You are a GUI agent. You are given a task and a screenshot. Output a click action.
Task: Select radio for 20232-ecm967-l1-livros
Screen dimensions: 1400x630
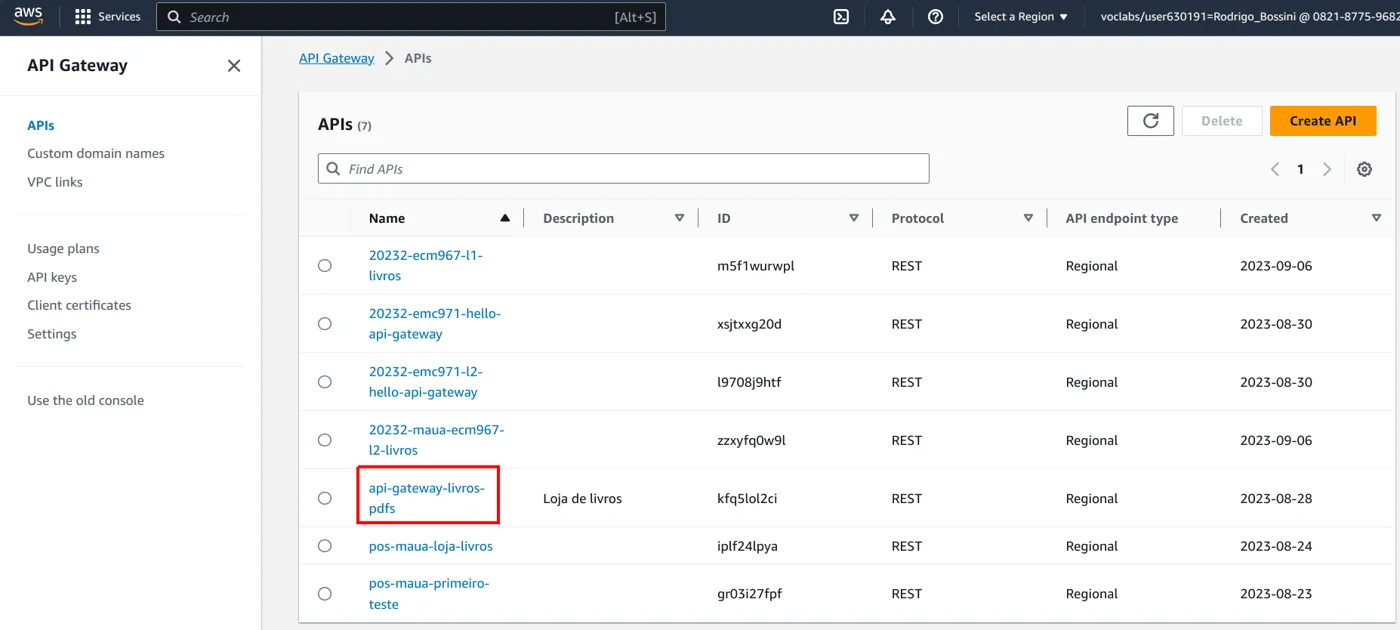pos(325,266)
